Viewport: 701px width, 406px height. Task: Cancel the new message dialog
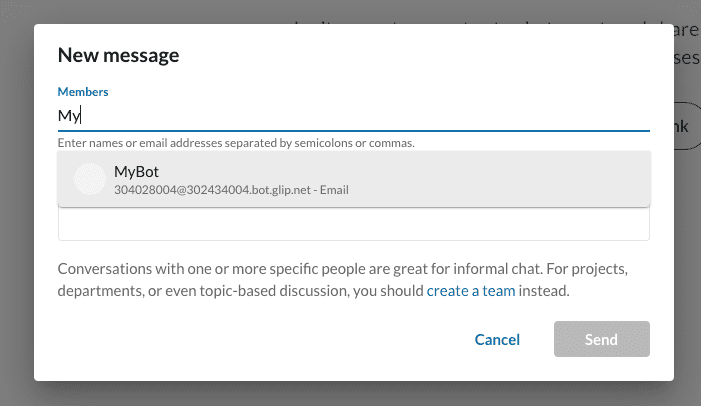497,339
